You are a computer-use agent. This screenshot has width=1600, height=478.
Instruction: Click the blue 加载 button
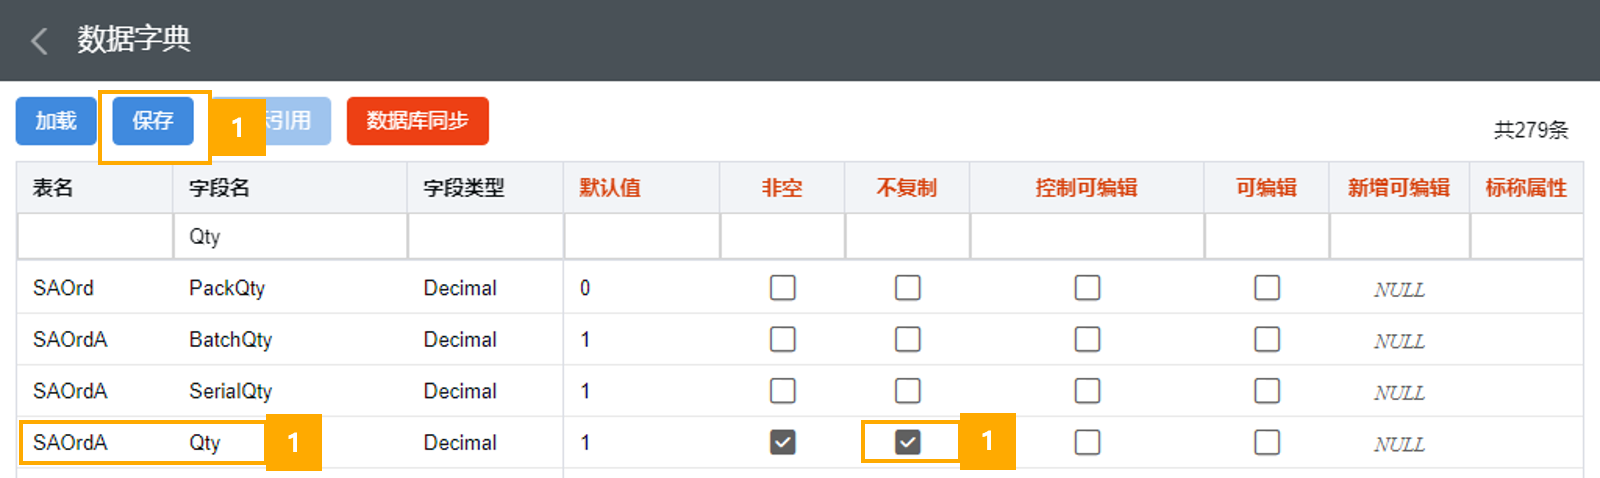point(56,121)
